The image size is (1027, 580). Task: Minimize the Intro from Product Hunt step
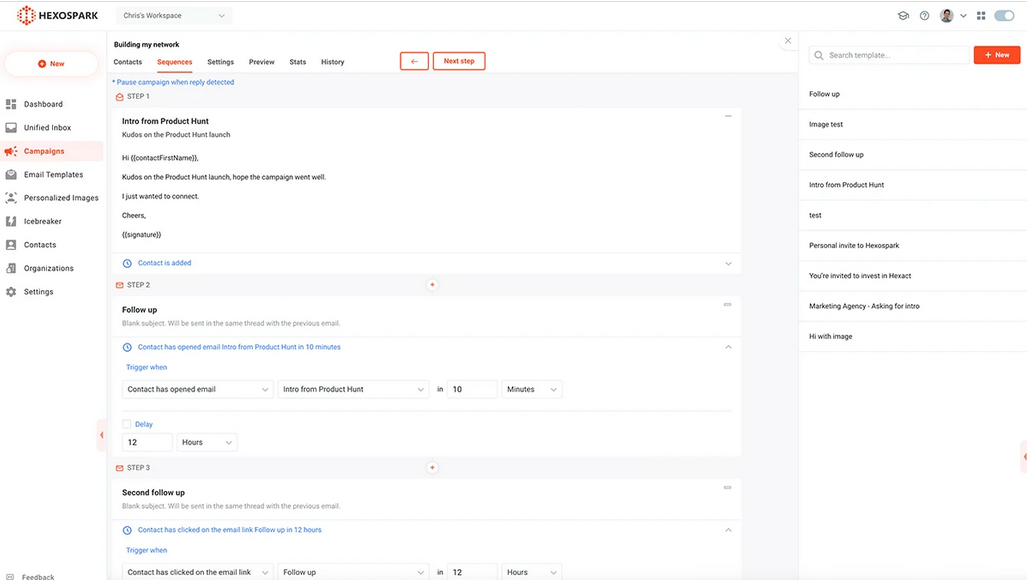coord(728,116)
